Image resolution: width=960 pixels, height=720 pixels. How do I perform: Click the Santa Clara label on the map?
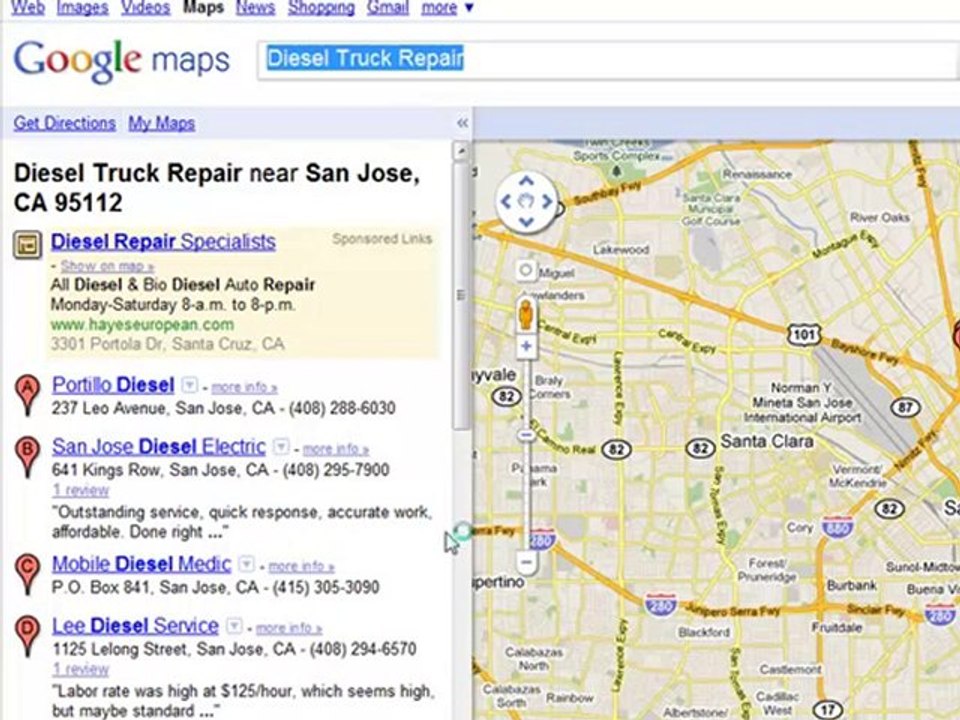click(x=767, y=441)
